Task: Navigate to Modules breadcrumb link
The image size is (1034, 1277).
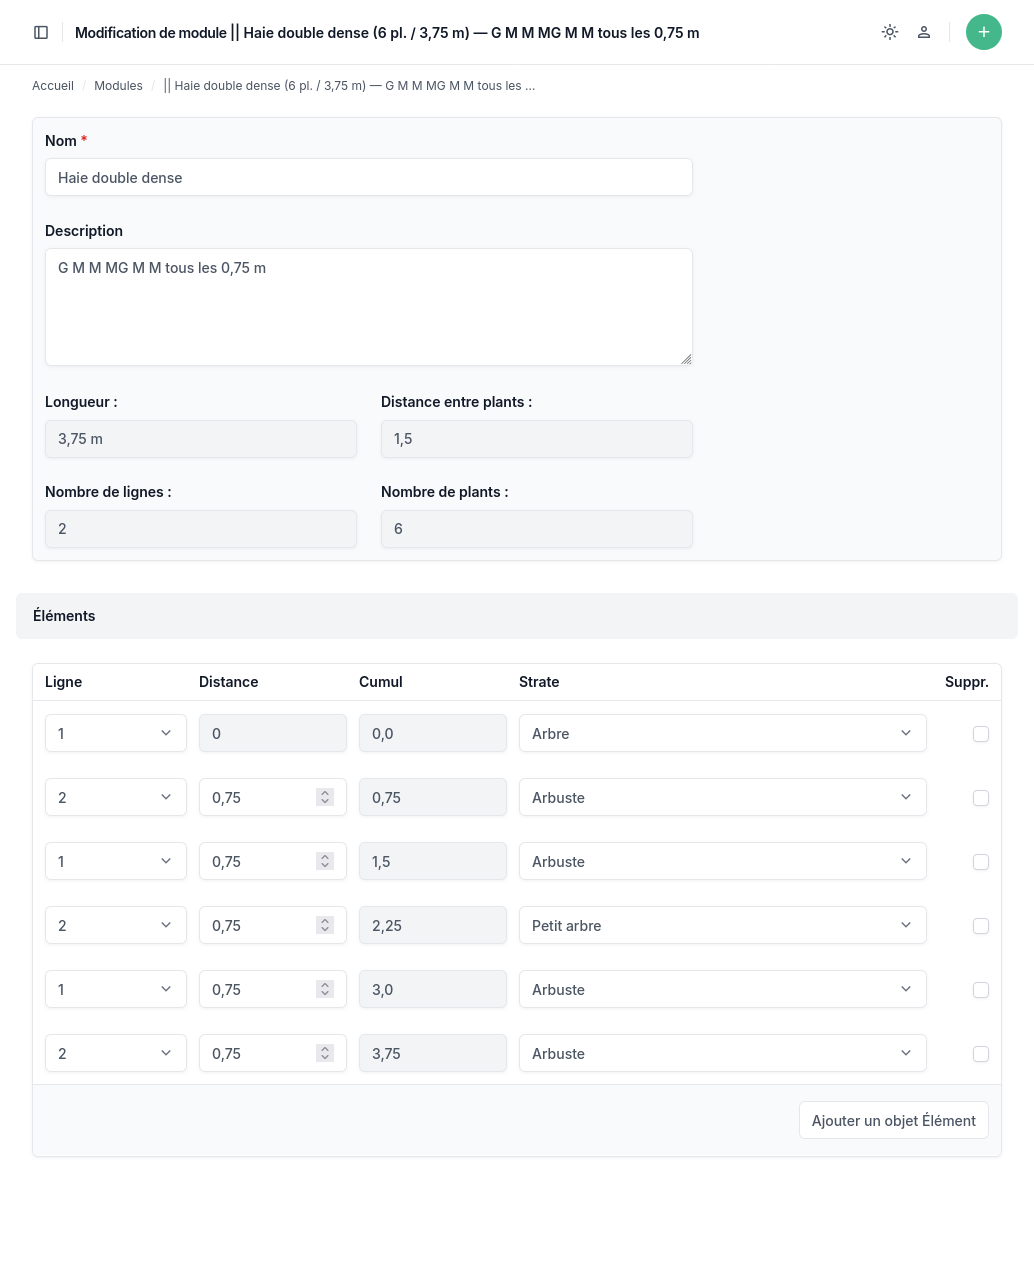Action: click(118, 86)
